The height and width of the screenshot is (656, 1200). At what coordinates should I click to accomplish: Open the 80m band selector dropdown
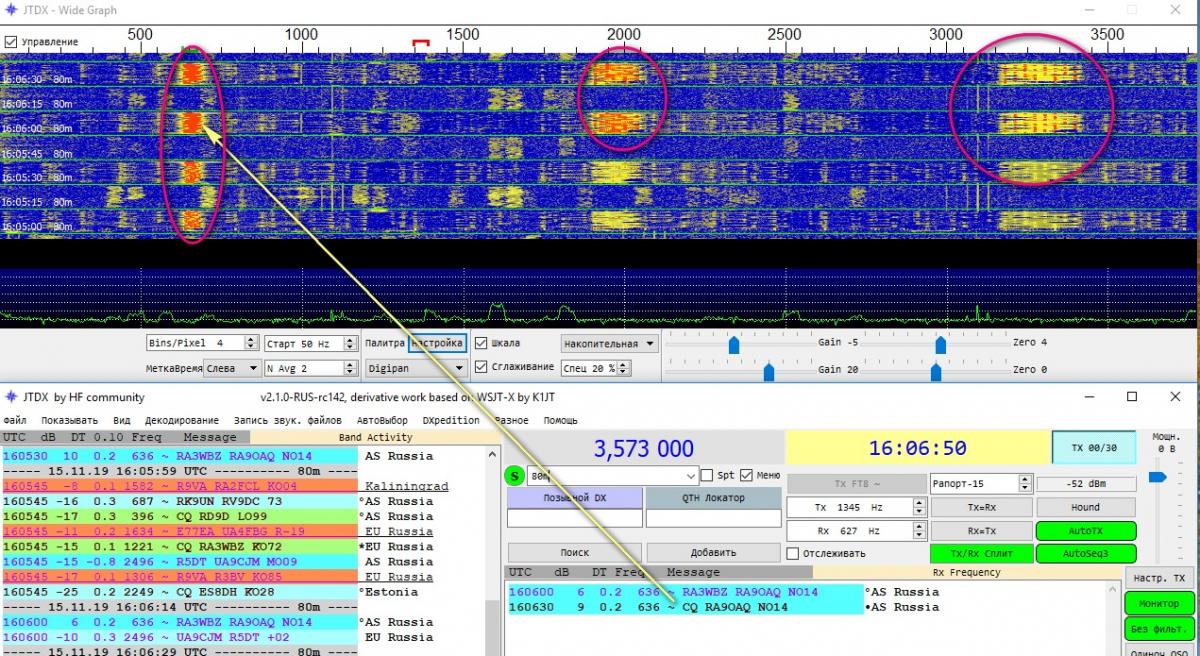pos(689,476)
